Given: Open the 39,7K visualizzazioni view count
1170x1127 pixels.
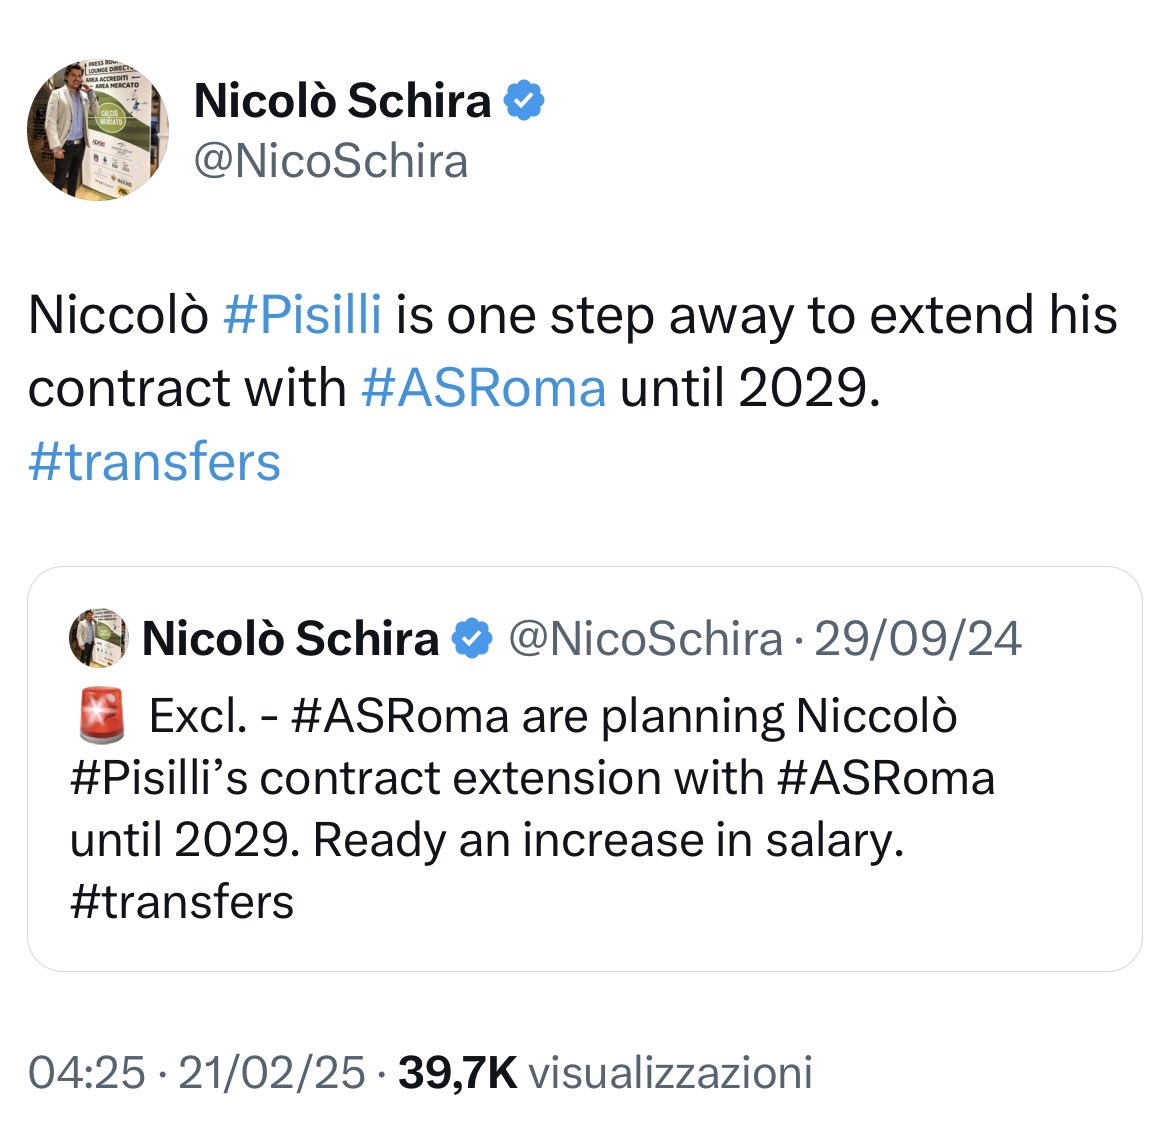Looking at the screenshot, I should point(605,1073).
